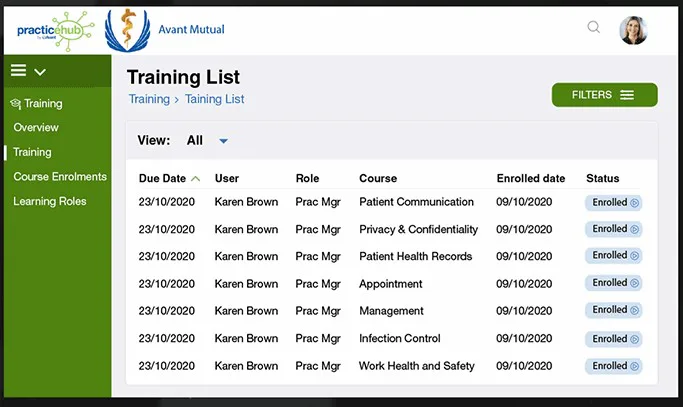
Task: Open the View All dropdown arrow
Action: (223, 141)
